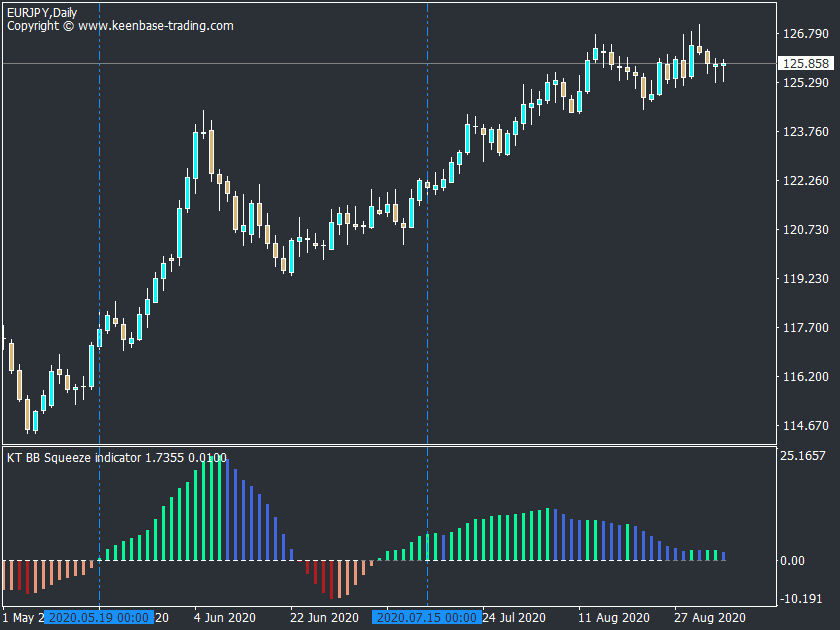Image resolution: width=840 pixels, height=630 pixels.
Task: Click the 22 Jun 2020 date label
Action: pyautogui.click(x=324, y=618)
